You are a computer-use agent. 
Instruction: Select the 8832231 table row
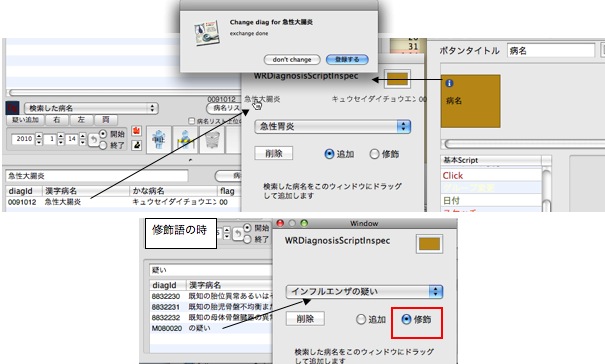[211, 307]
